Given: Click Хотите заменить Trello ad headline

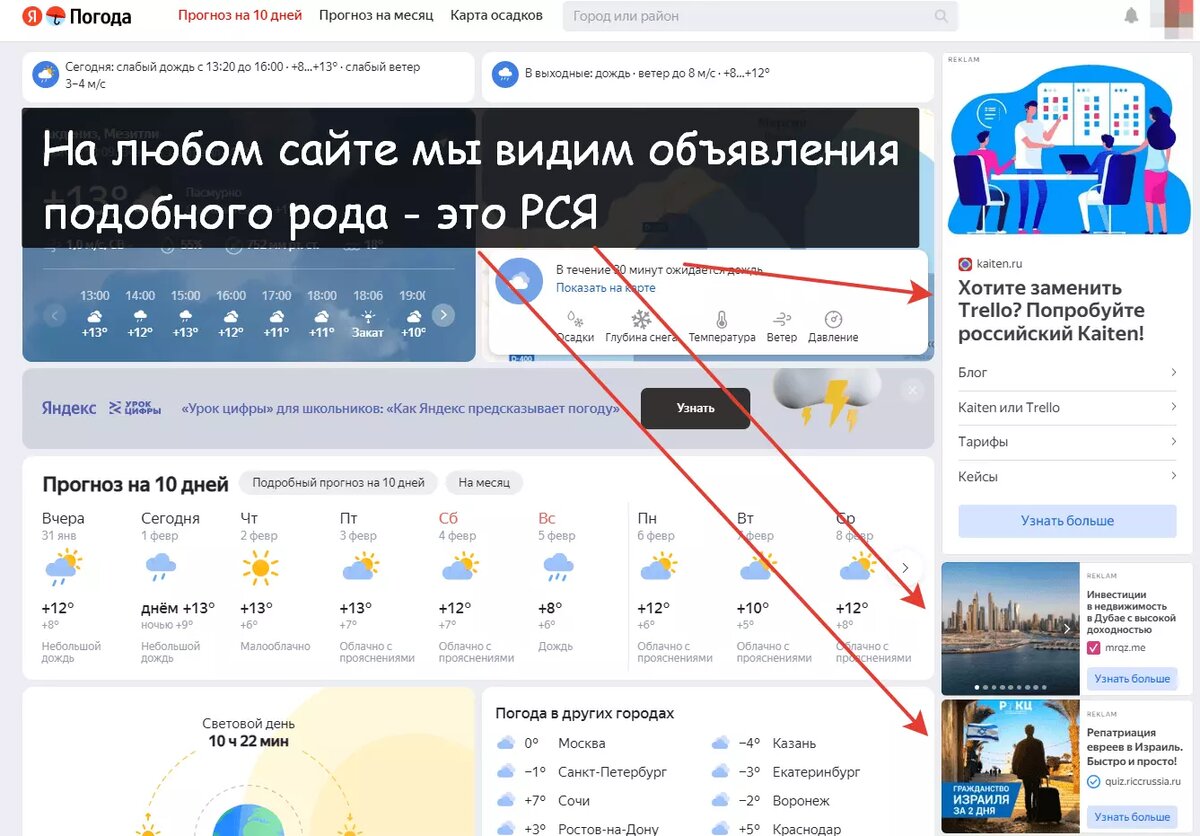Looking at the screenshot, I should 1051,311.
